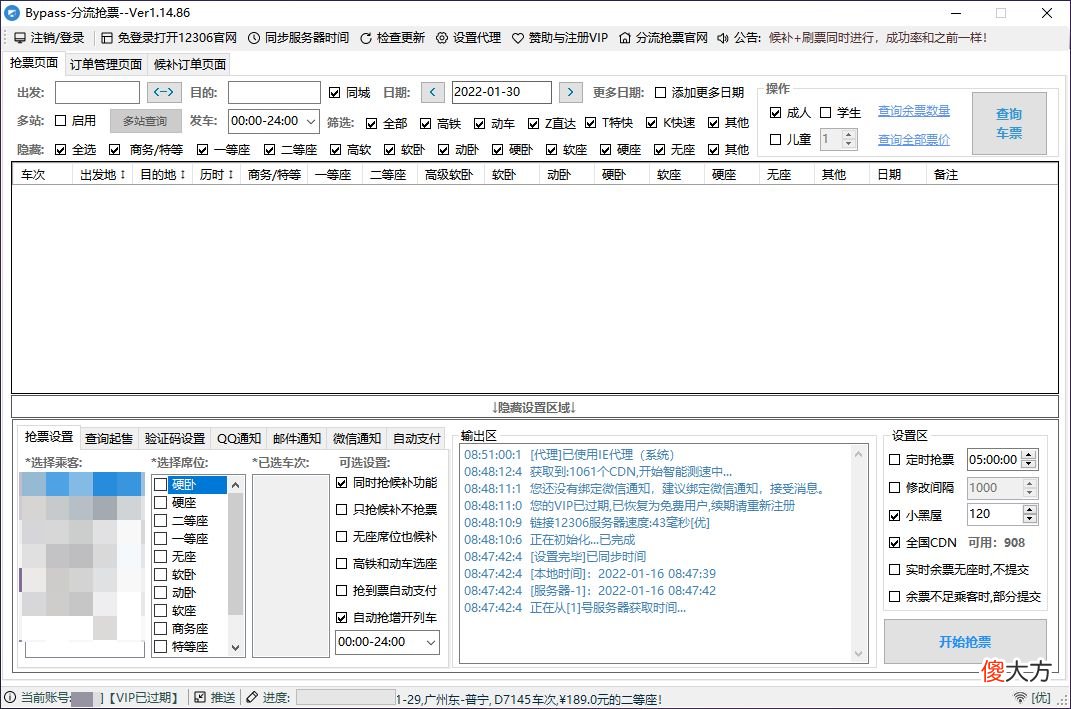Open 自动支付 tab
The width and height of the screenshot is (1071, 709).
[x=417, y=439]
